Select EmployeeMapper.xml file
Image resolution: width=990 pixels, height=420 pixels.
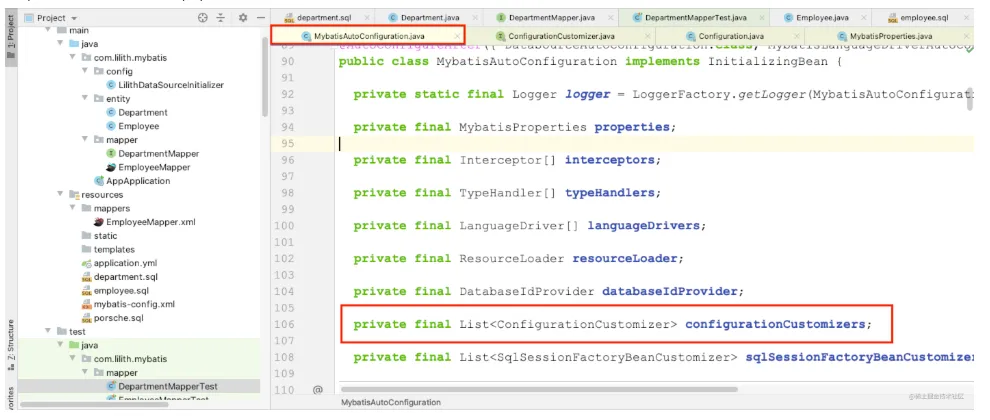151,222
